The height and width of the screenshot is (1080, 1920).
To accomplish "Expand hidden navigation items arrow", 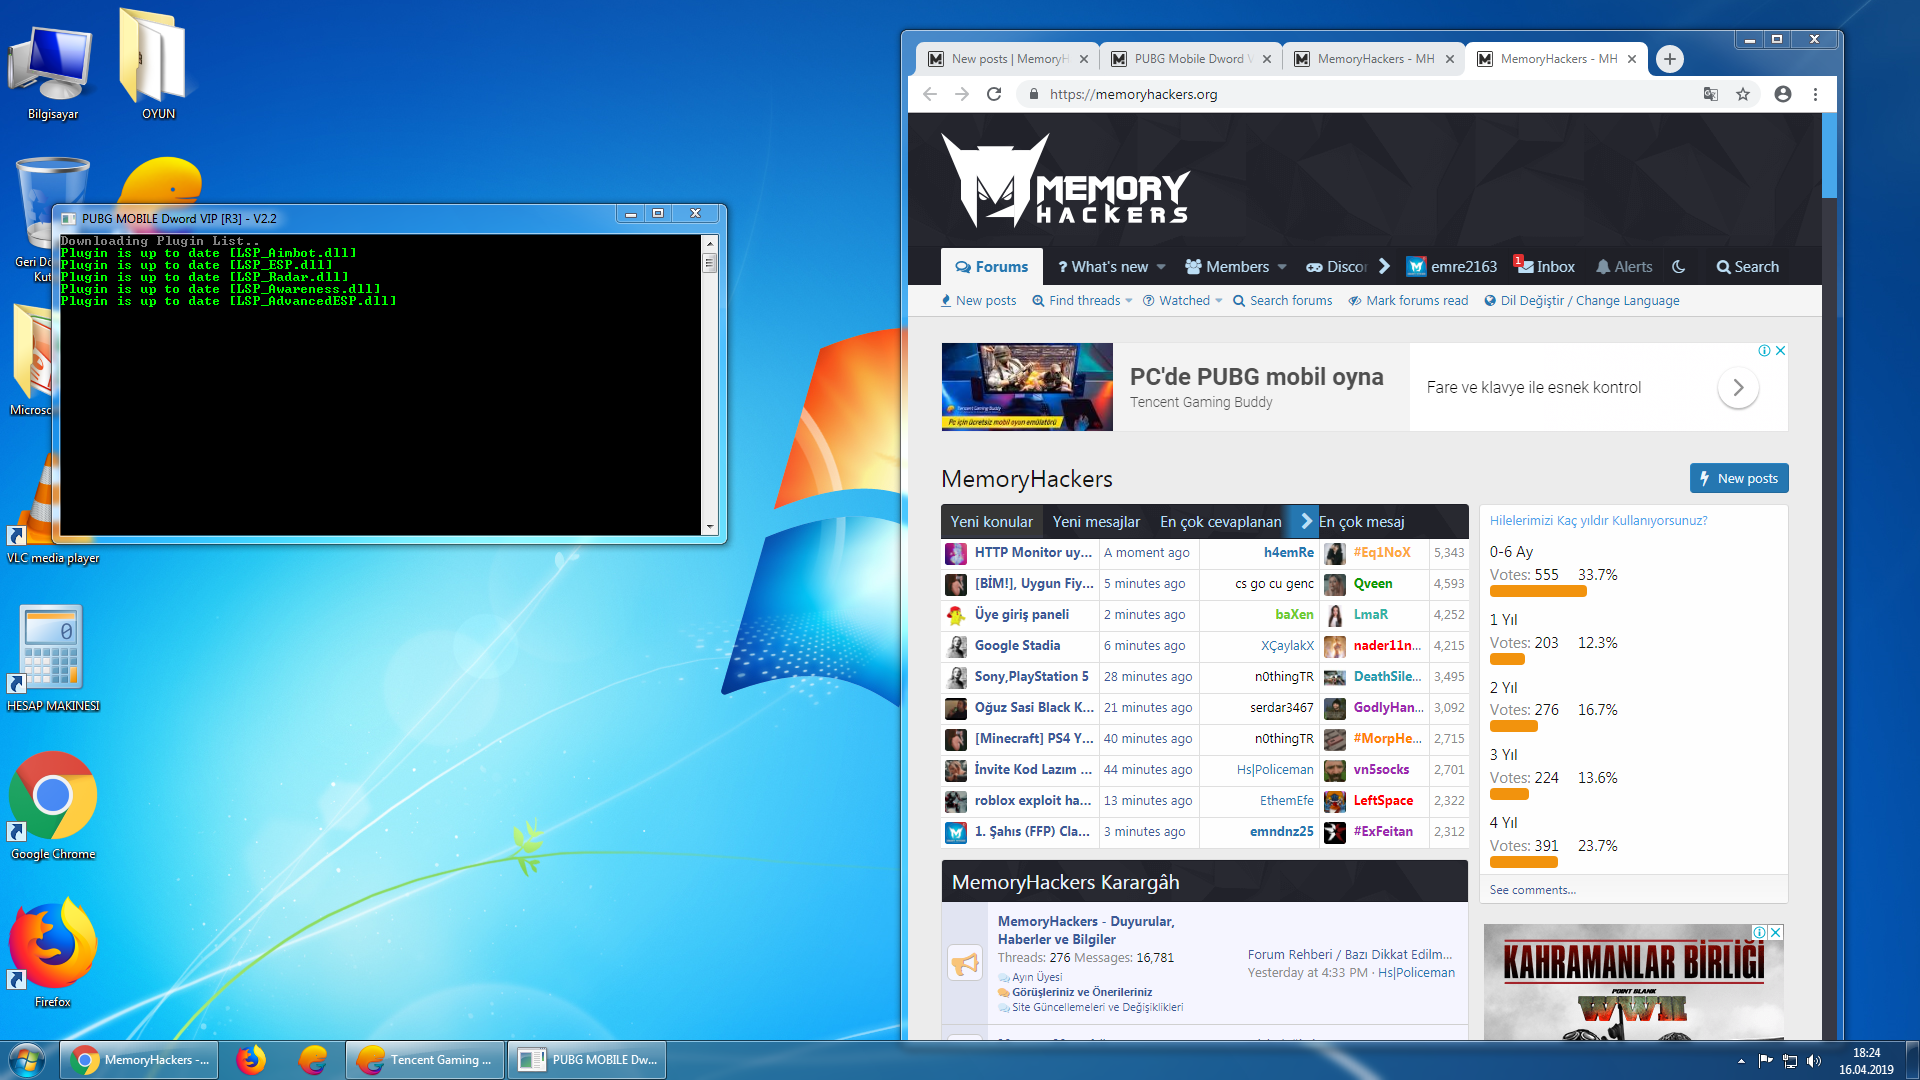I will [1384, 267].
